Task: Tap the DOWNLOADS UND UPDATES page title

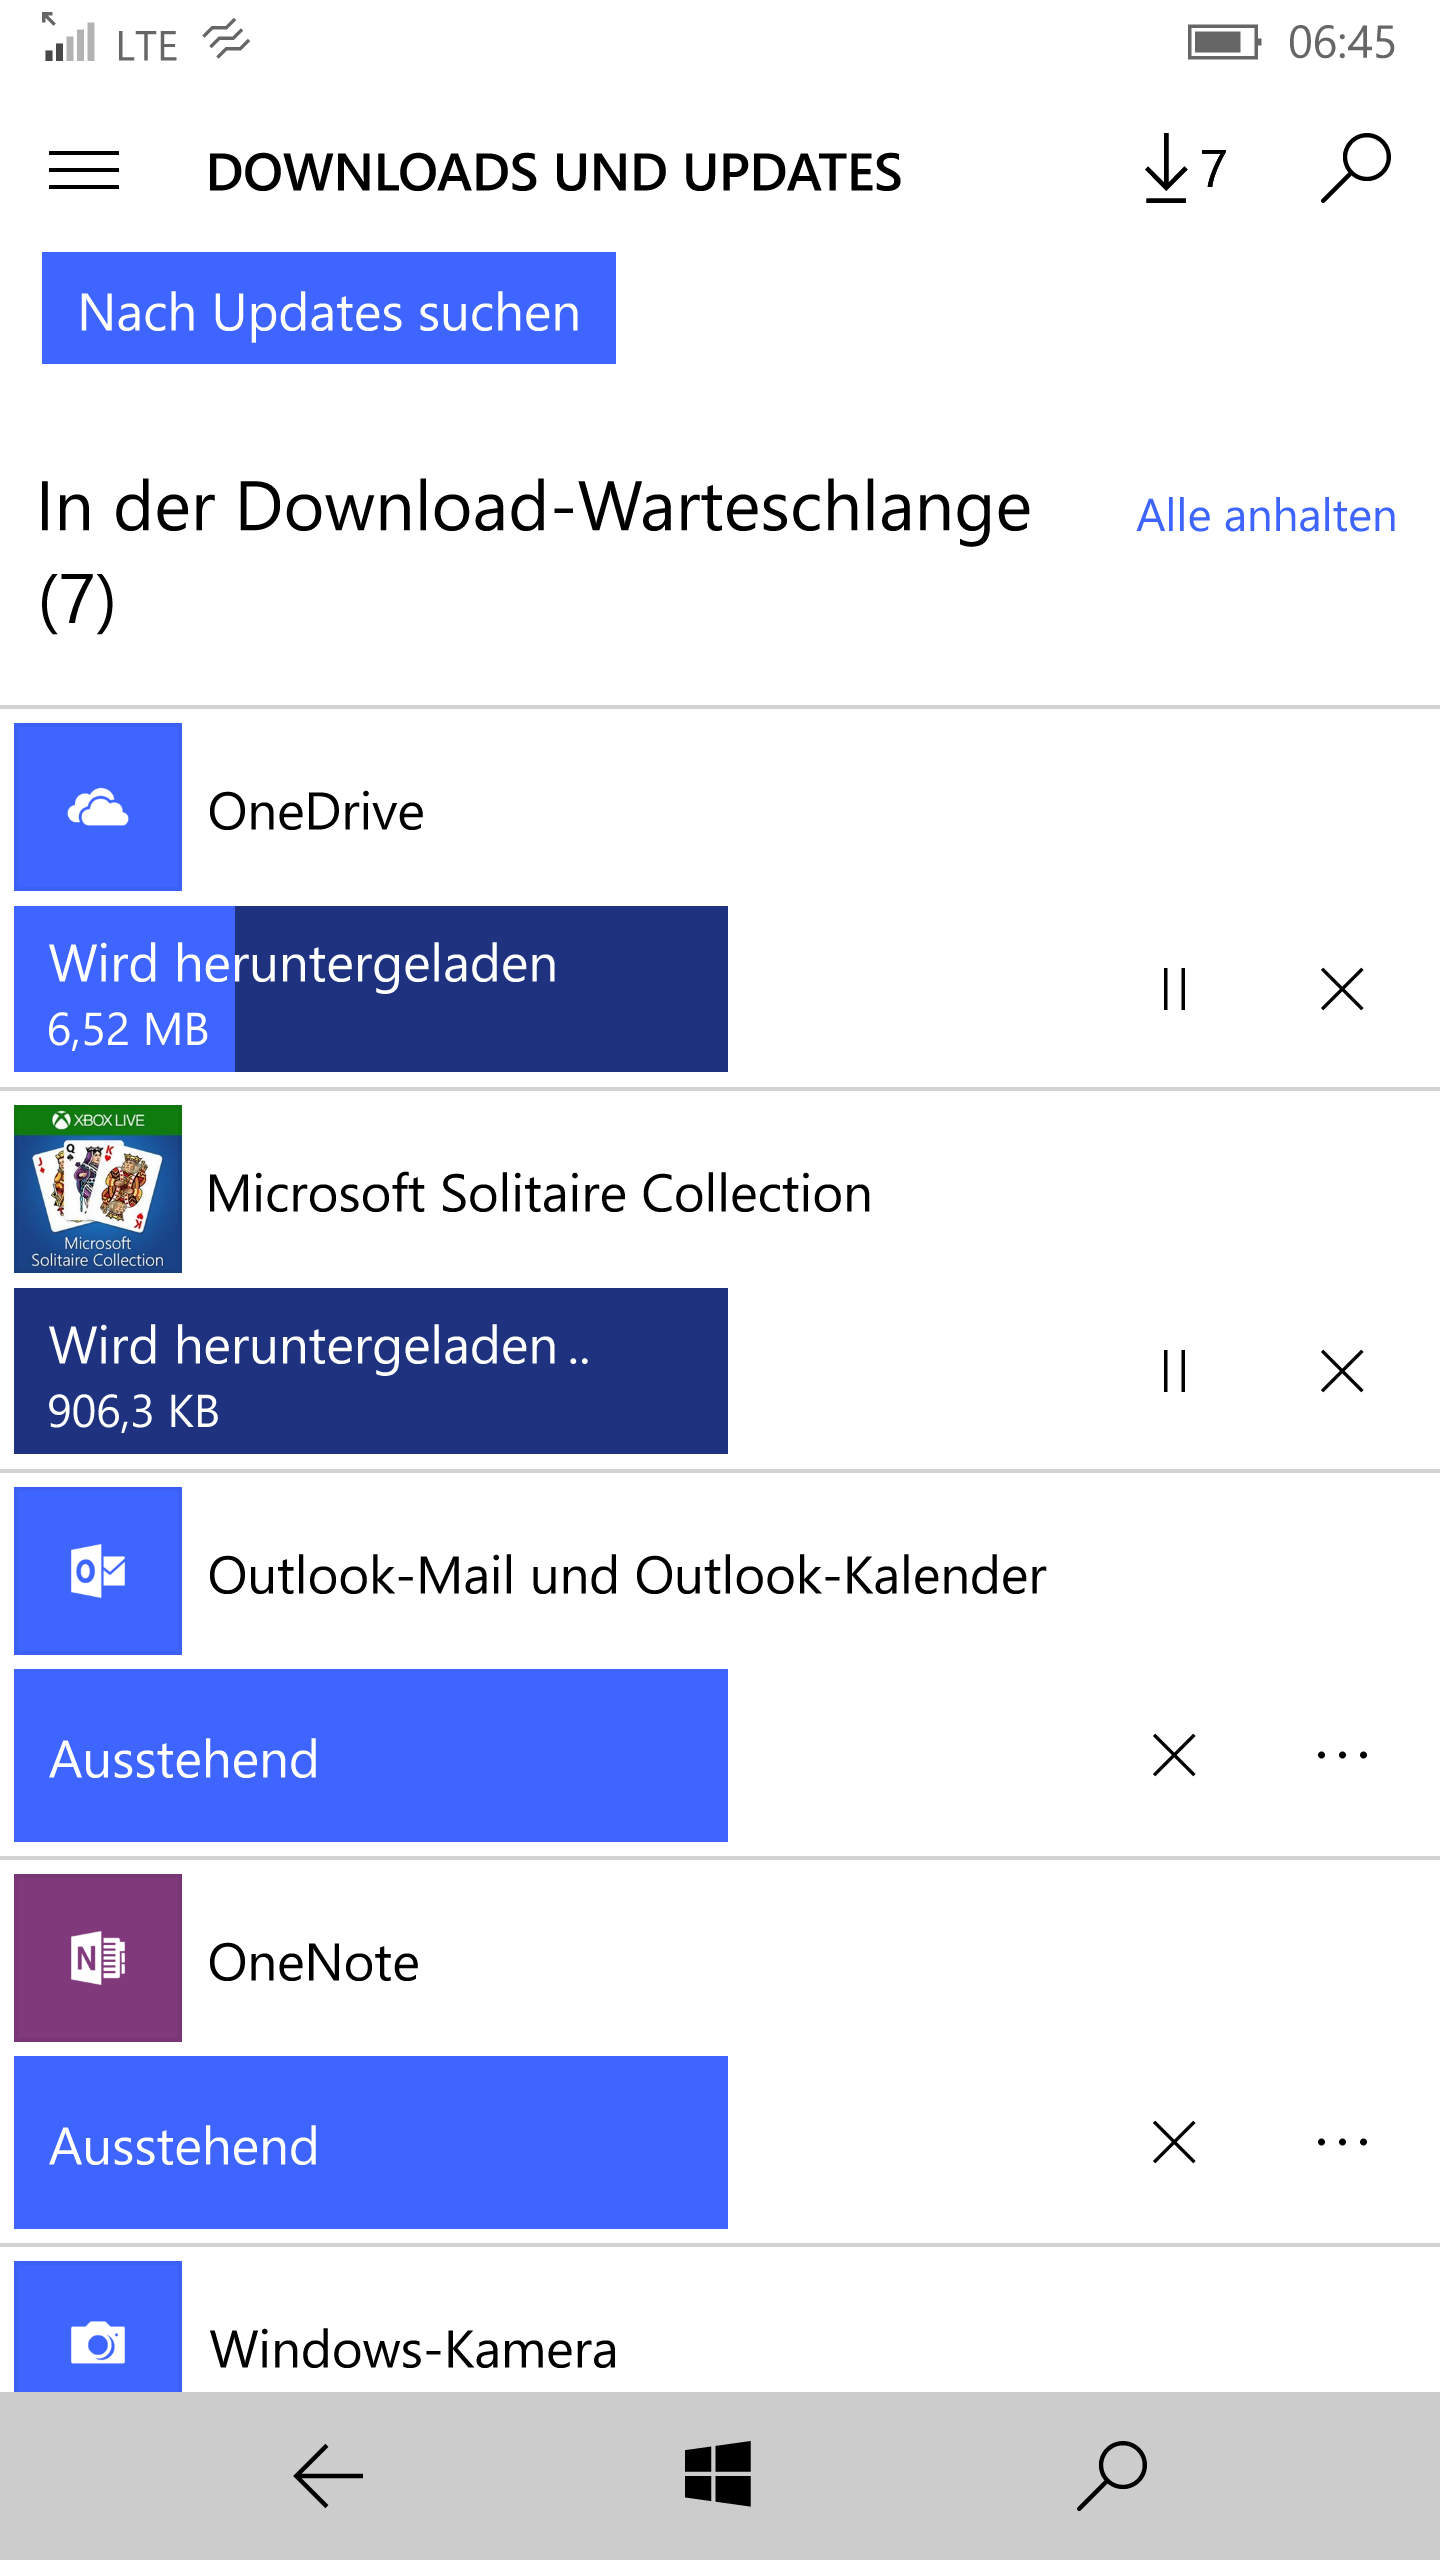Action: [x=554, y=172]
